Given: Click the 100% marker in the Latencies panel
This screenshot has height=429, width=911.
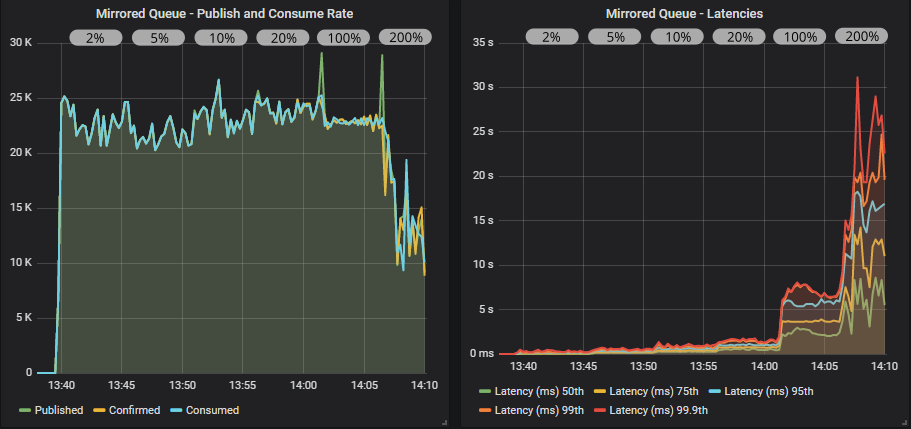Looking at the screenshot, I should 800,37.
